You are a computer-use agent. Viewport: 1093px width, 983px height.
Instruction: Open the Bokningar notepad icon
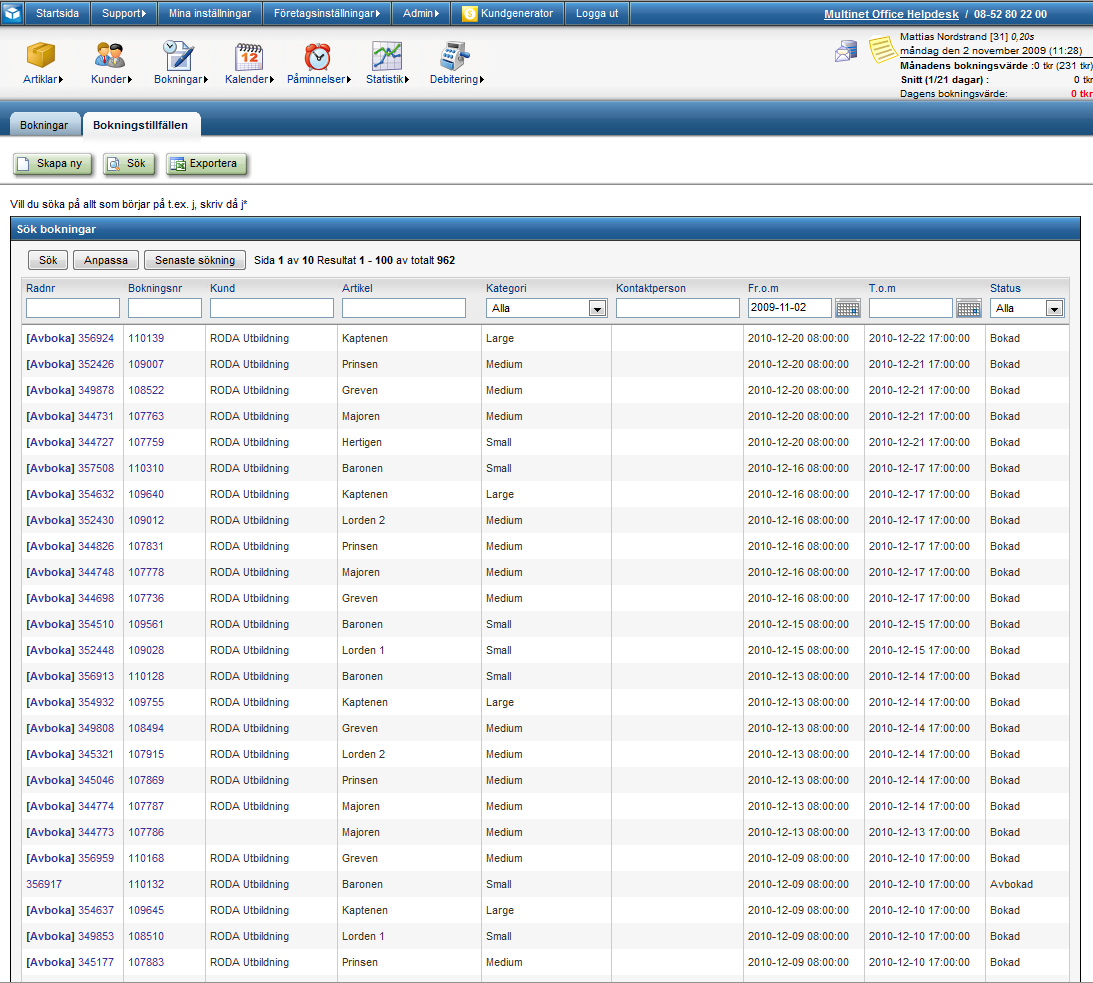(179, 54)
